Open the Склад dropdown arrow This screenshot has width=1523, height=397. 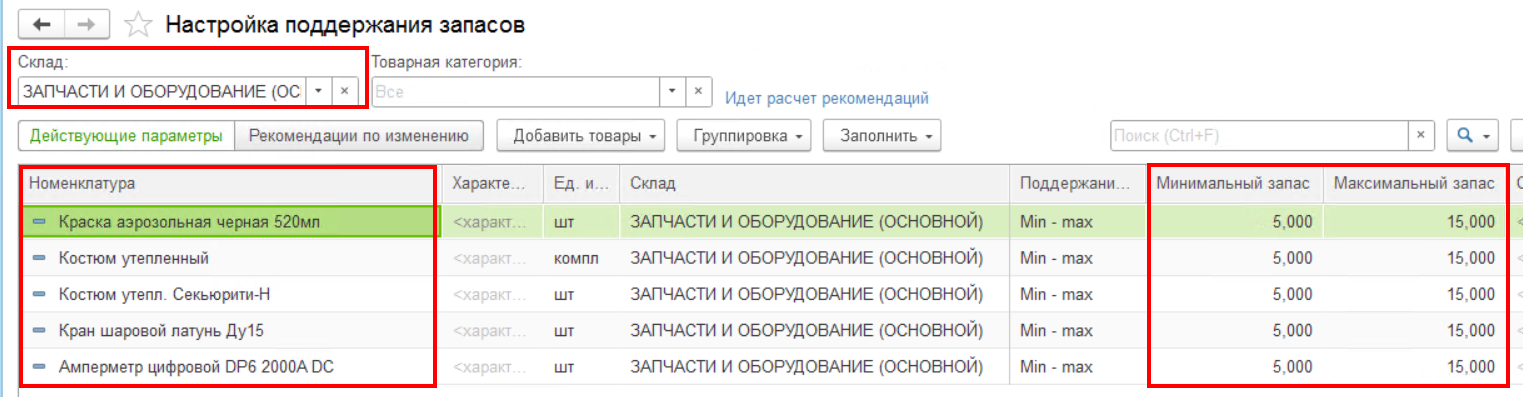click(x=318, y=90)
